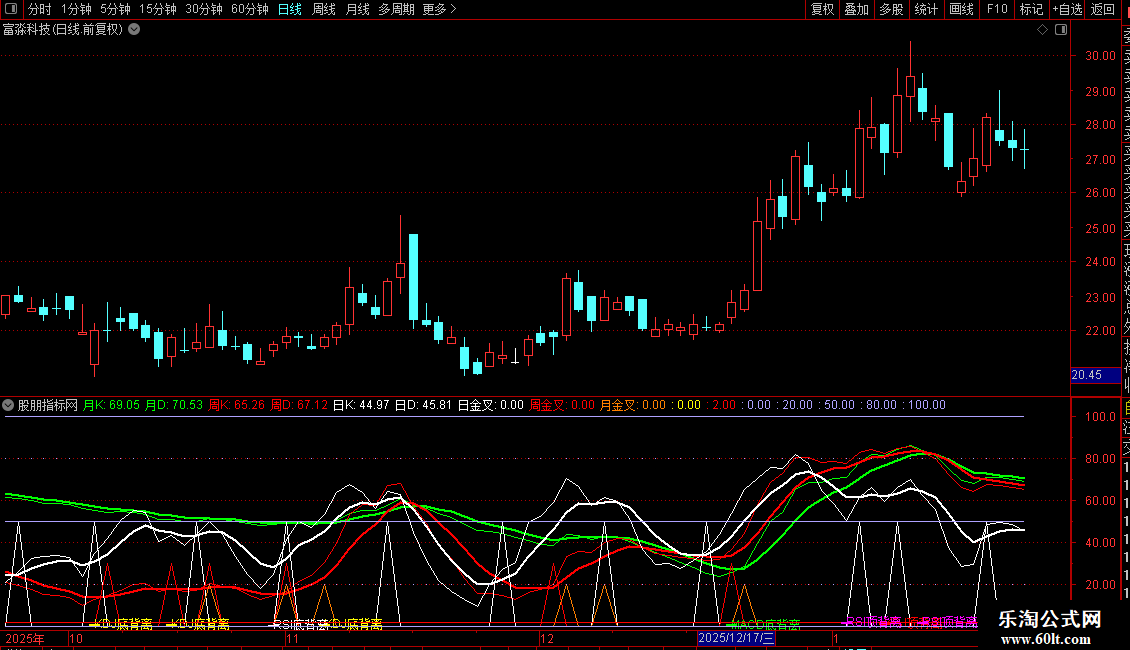The height and width of the screenshot is (650, 1130).
Task: Click the month 11 label on time axis
Action: (293, 638)
